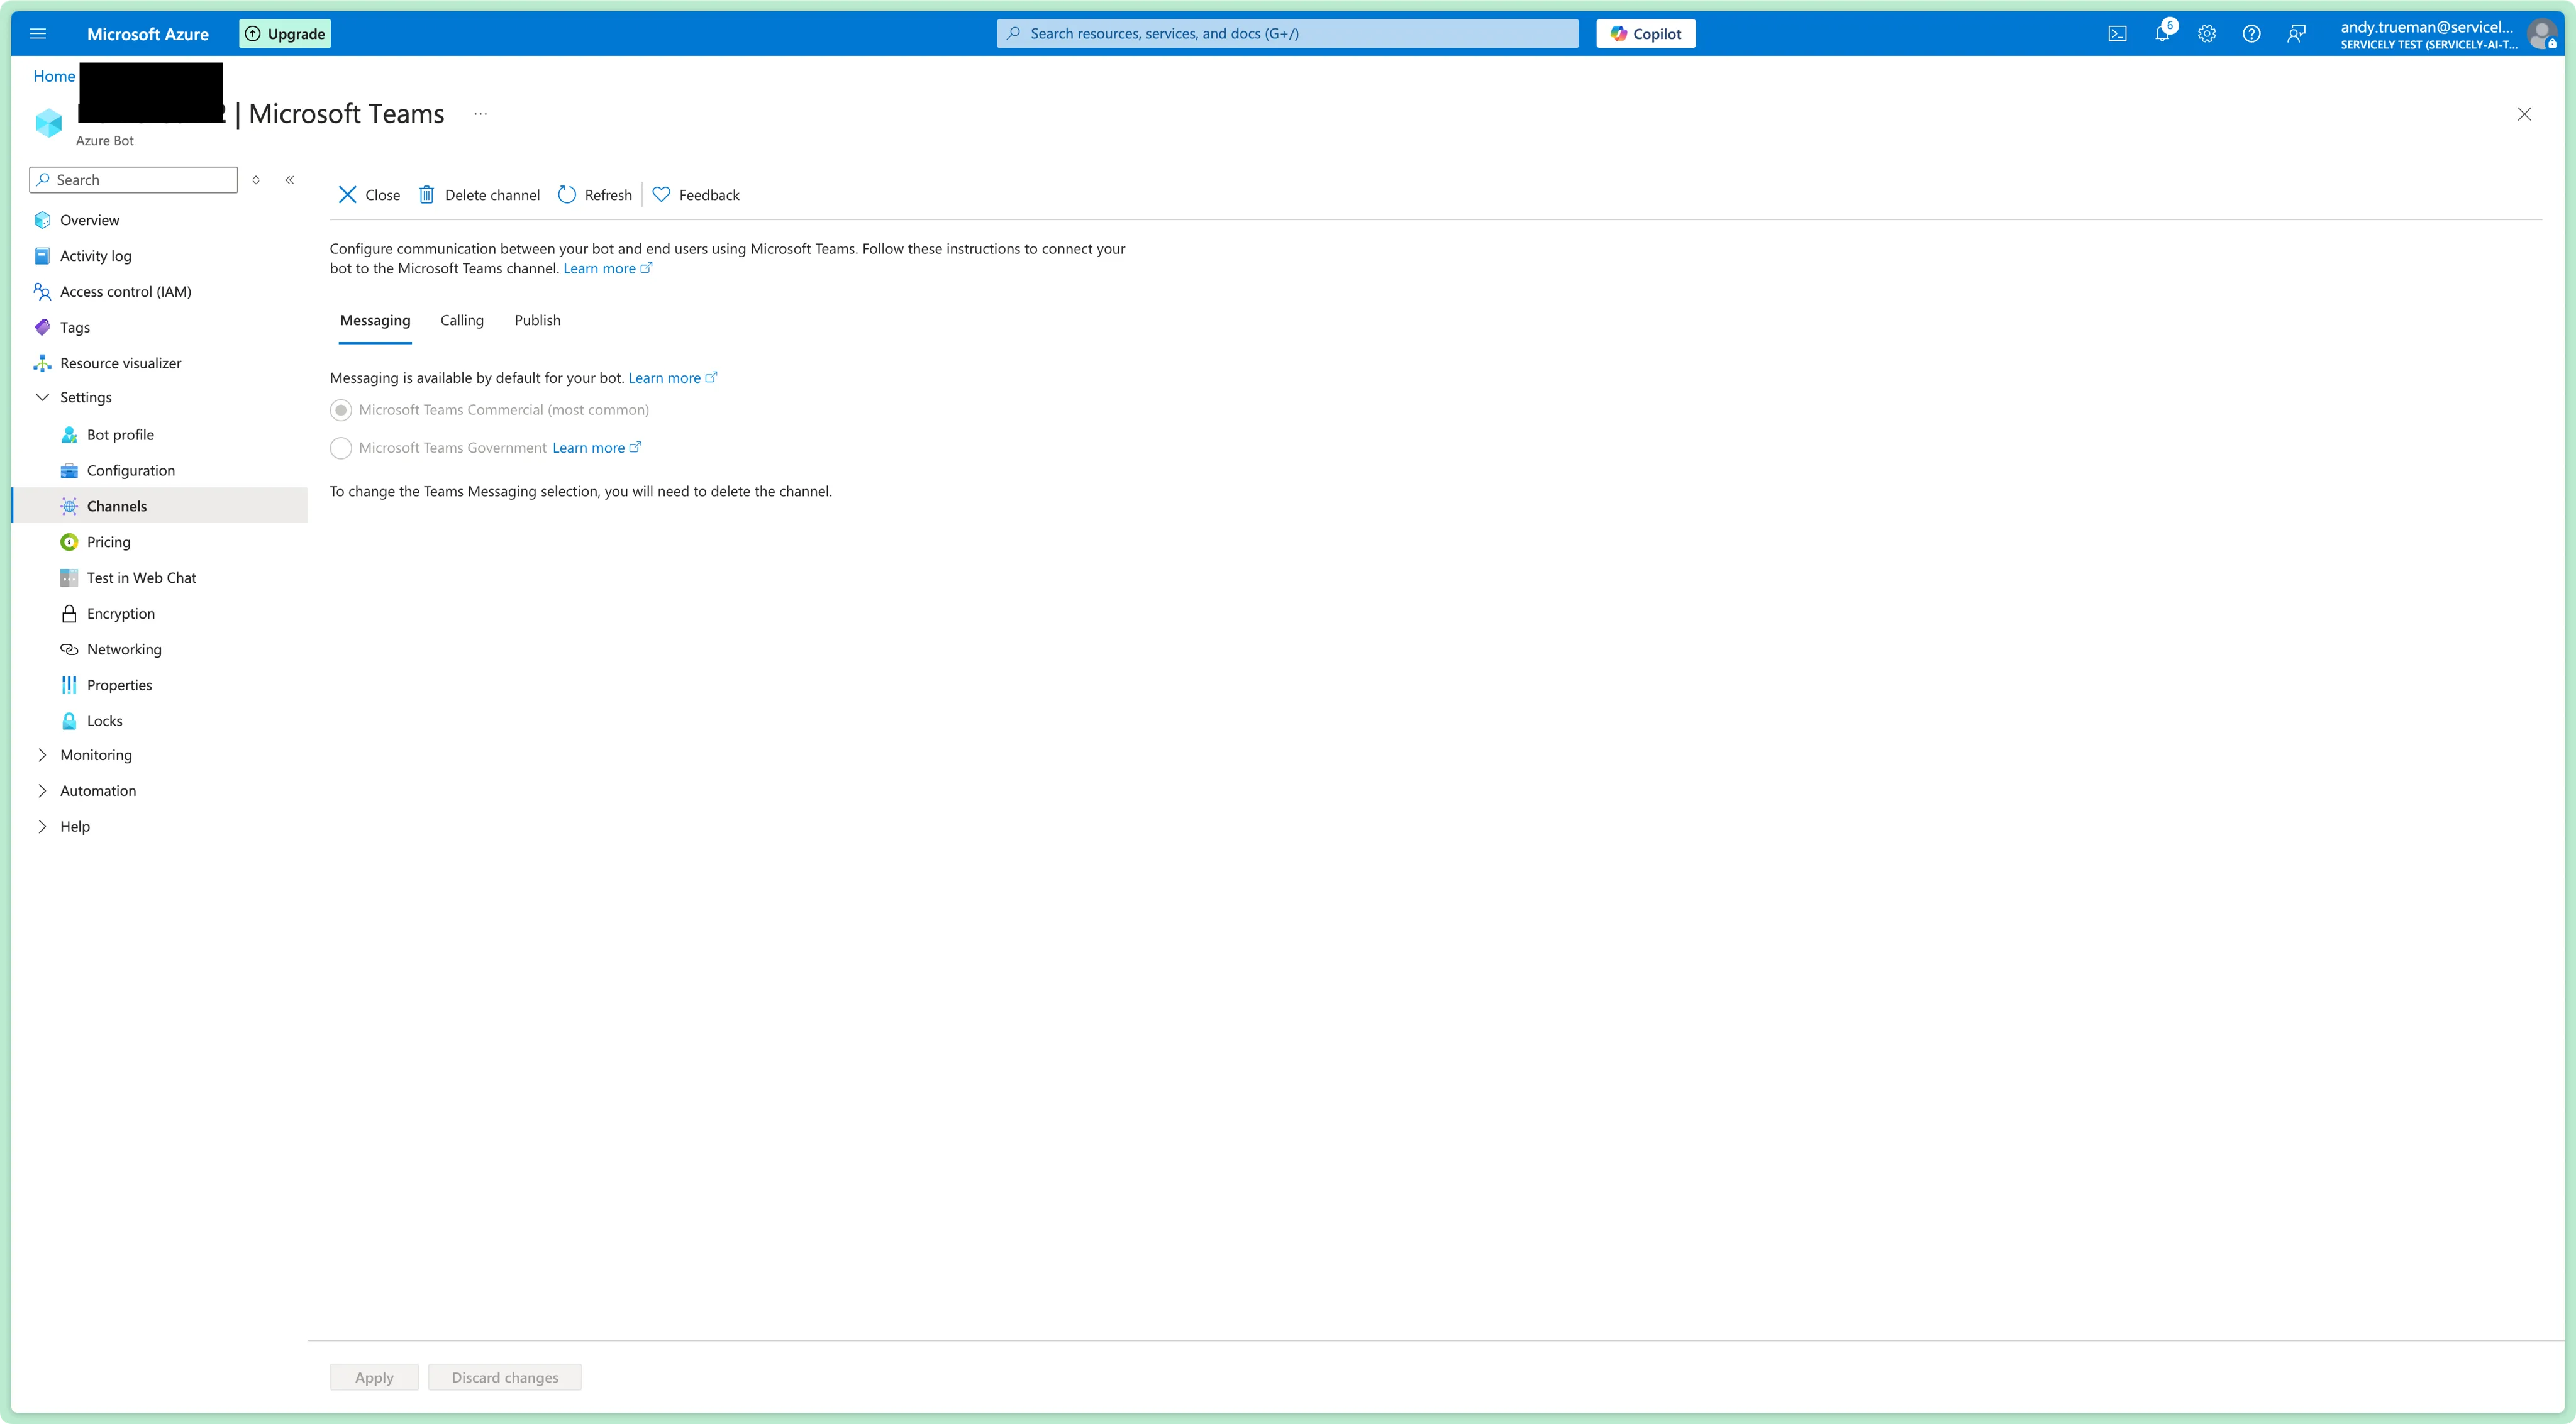Open the Overview sidebar item
This screenshot has width=2576, height=1424.
pos(89,220)
